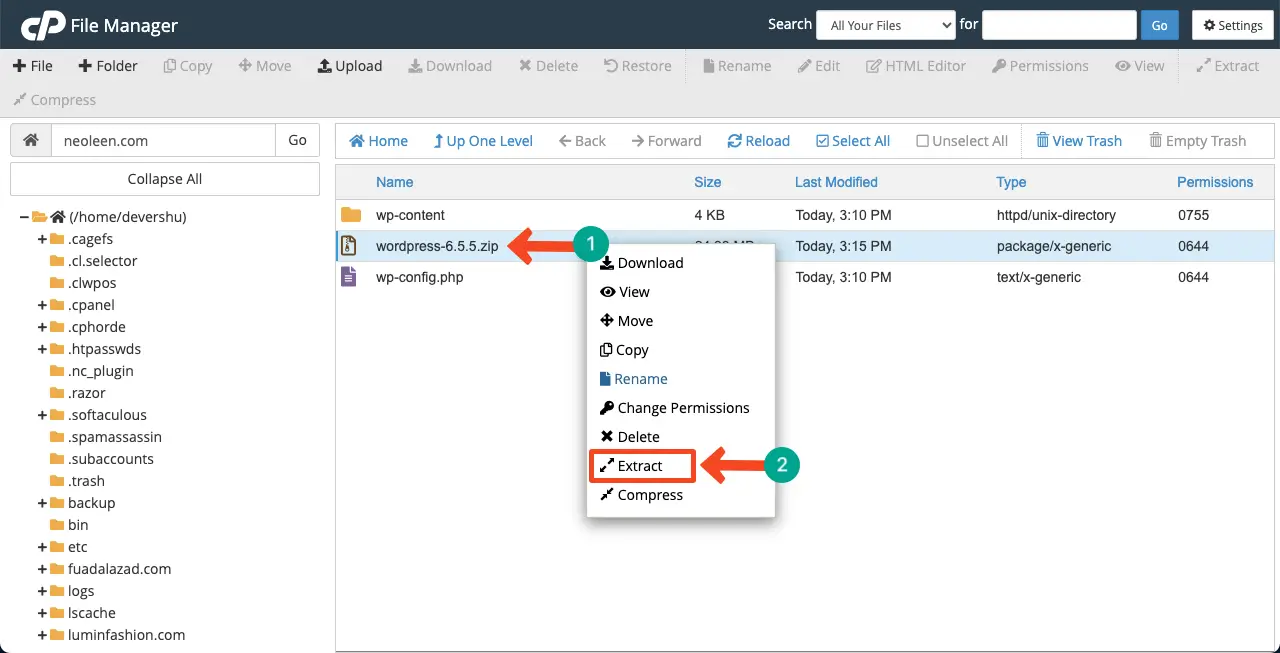Expand the .htpasswds folder
Viewport: 1280px width, 653px height.
[x=42, y=349]
